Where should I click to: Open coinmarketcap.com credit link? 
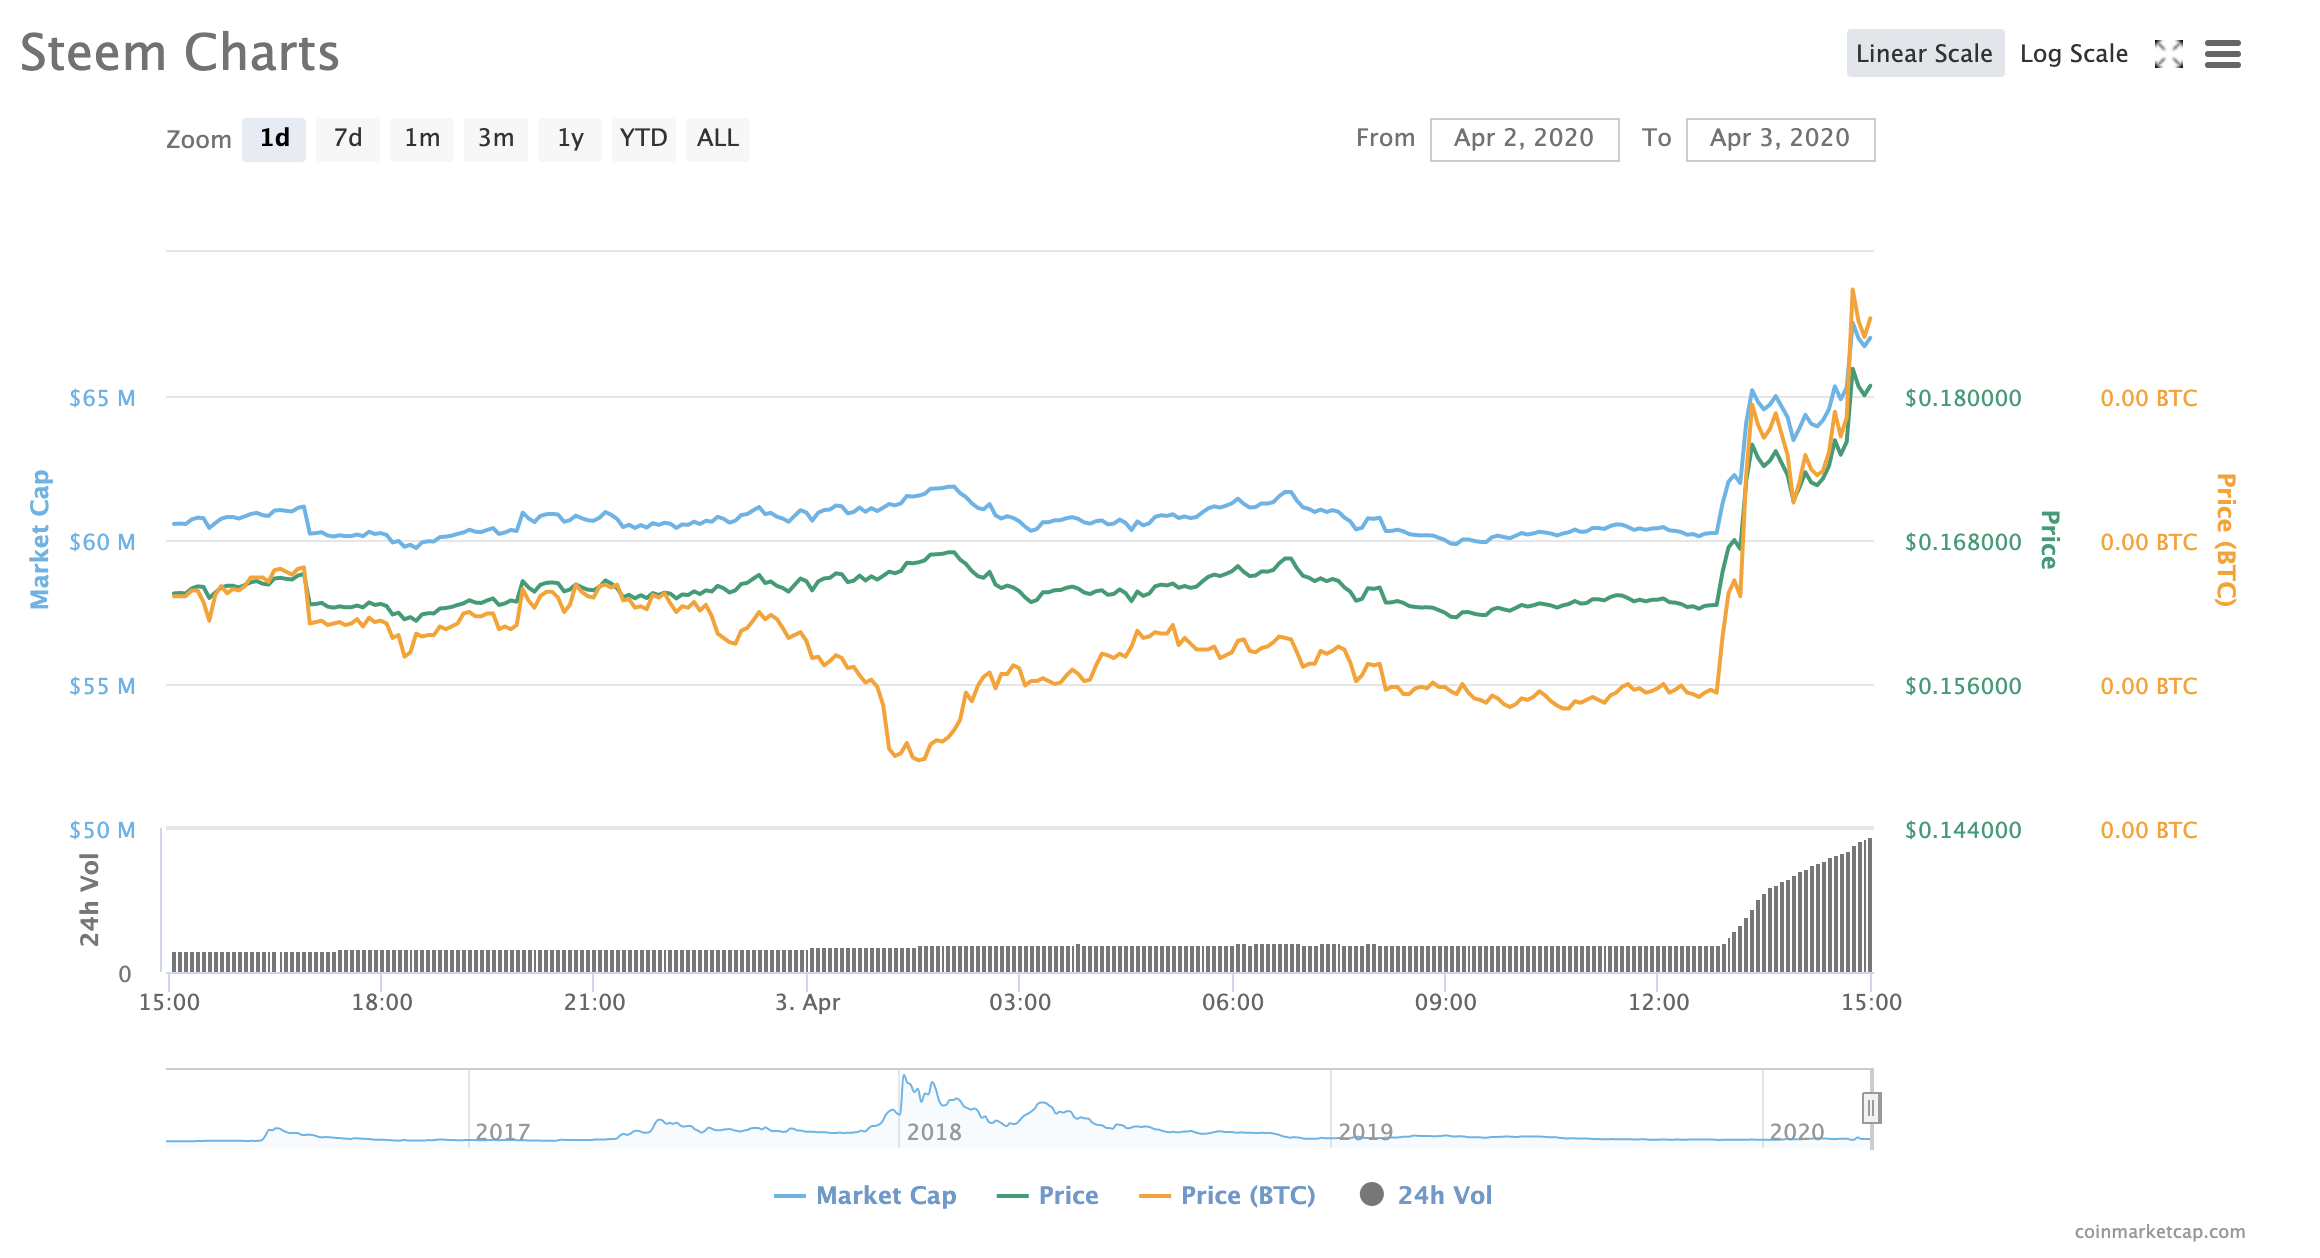tap(2159, 1232)
